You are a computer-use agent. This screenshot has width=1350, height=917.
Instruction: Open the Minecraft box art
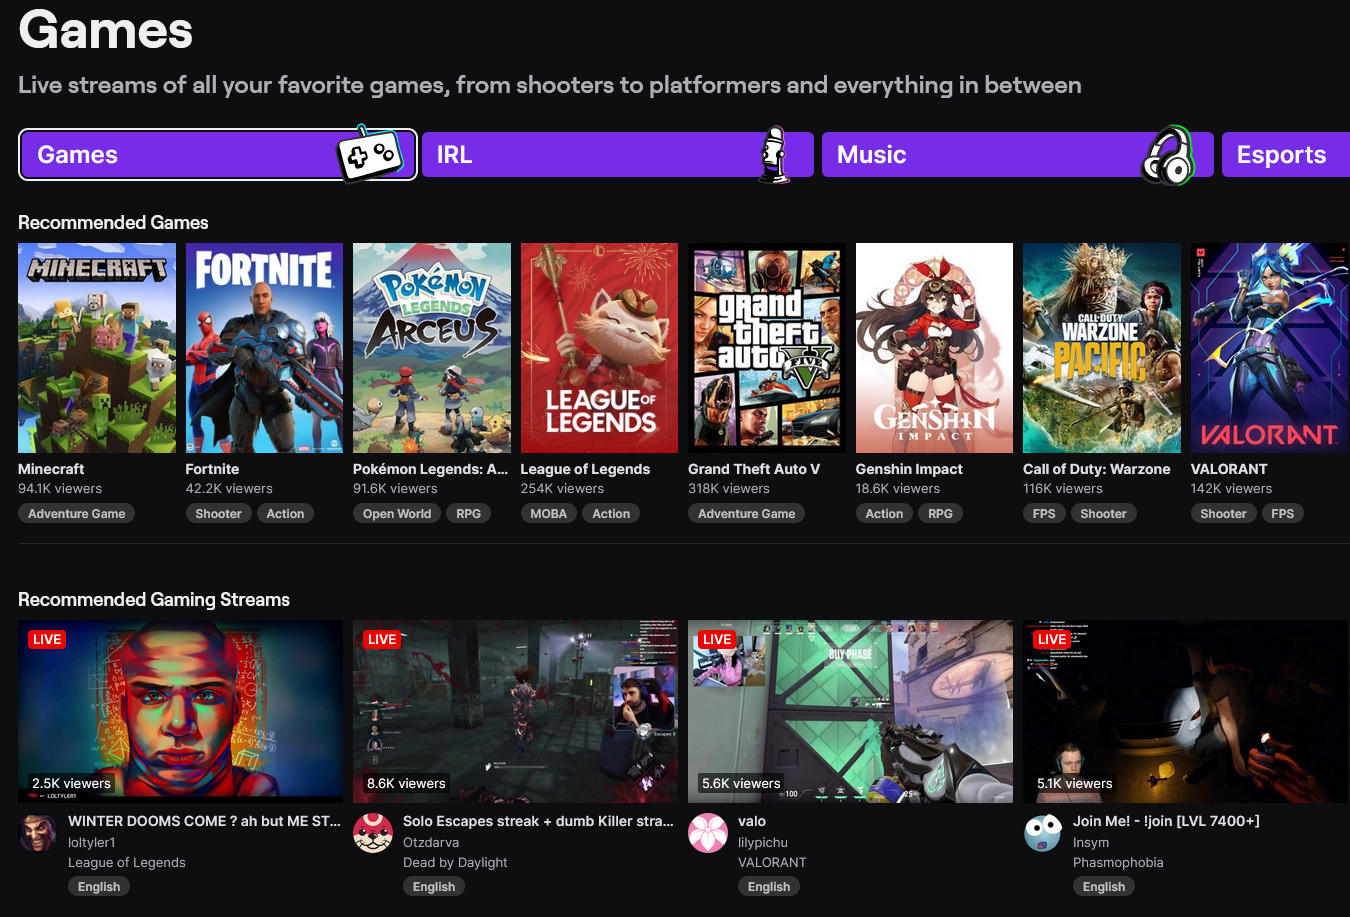click(x=97, y=348)
